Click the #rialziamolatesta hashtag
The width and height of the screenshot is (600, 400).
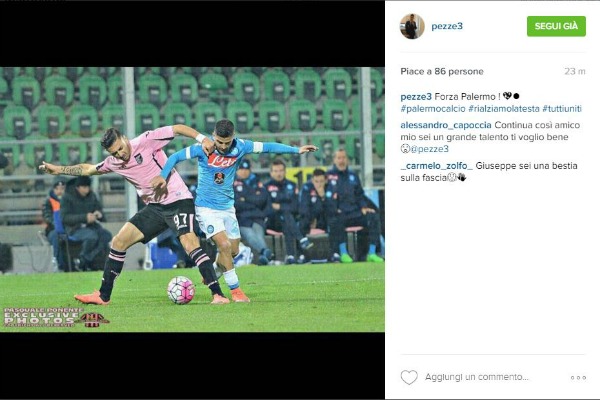point(504,109)
